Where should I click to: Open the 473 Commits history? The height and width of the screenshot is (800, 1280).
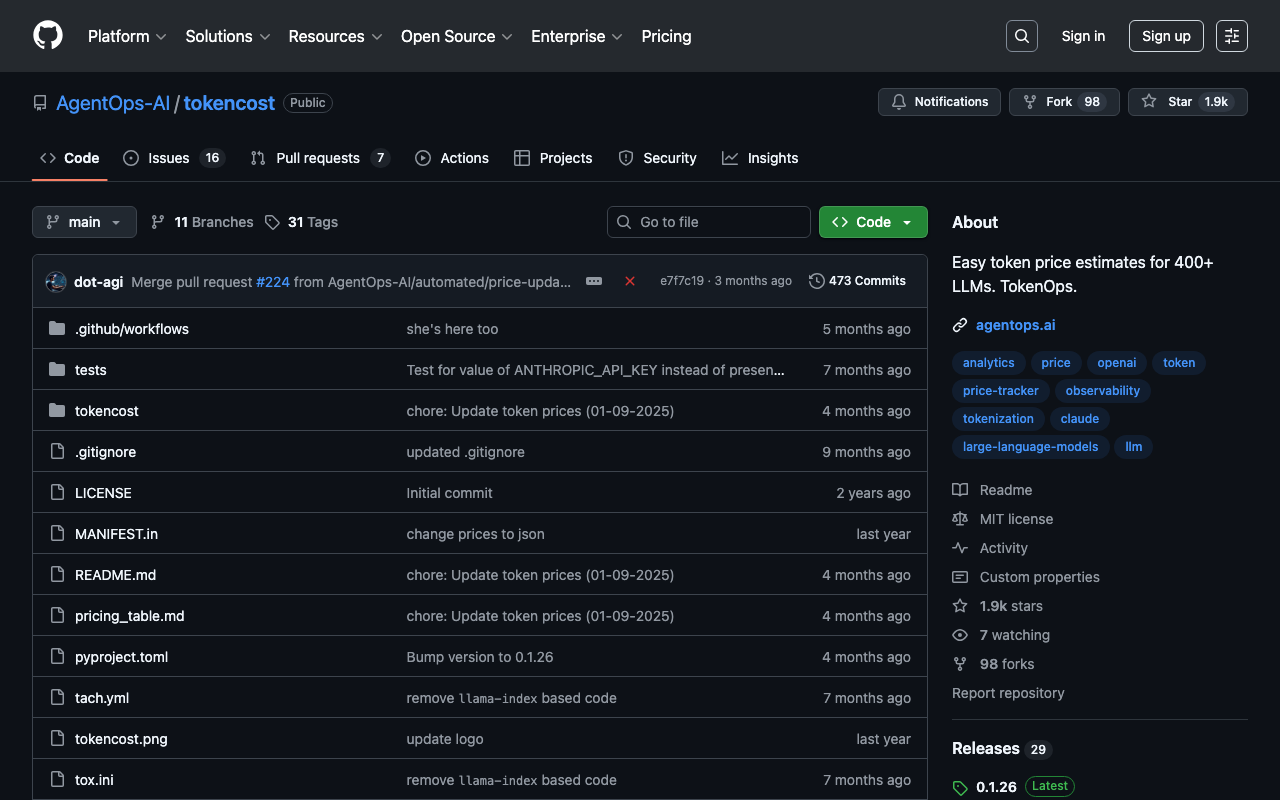point(857,281)
